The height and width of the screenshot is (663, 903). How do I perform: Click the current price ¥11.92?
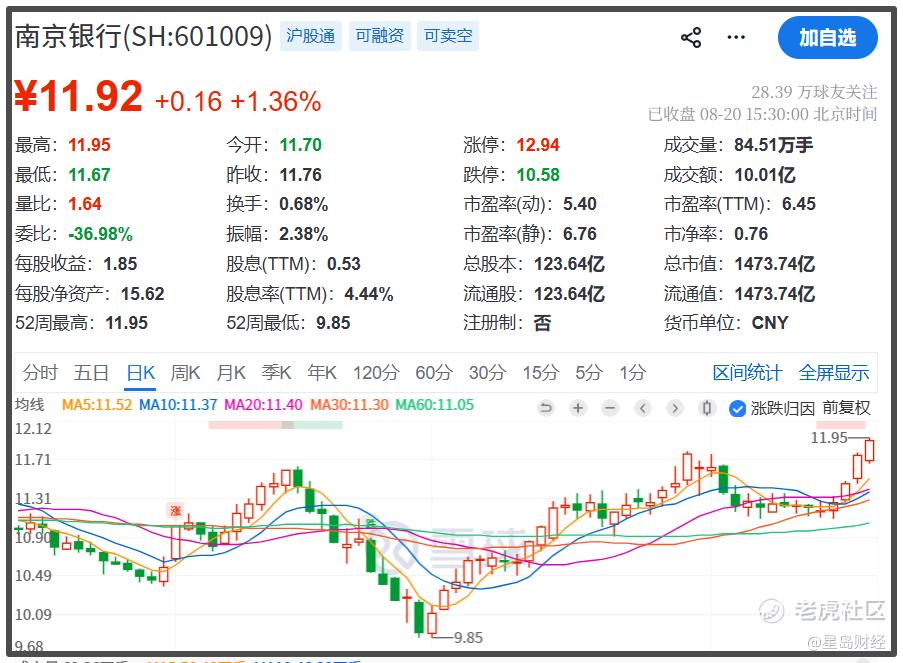pos(78,96)
